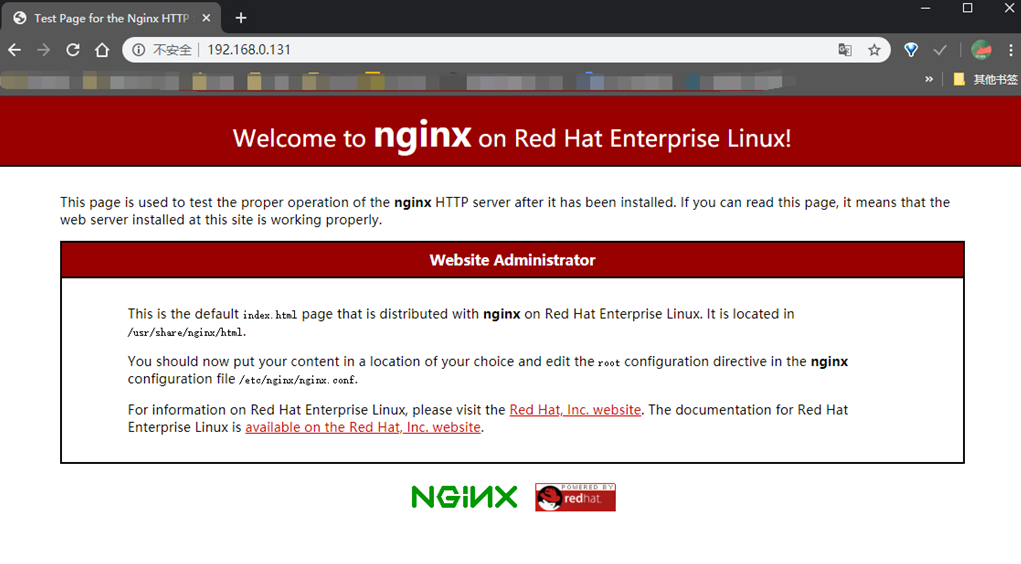Open a new browser tab

tap(241, 18)
